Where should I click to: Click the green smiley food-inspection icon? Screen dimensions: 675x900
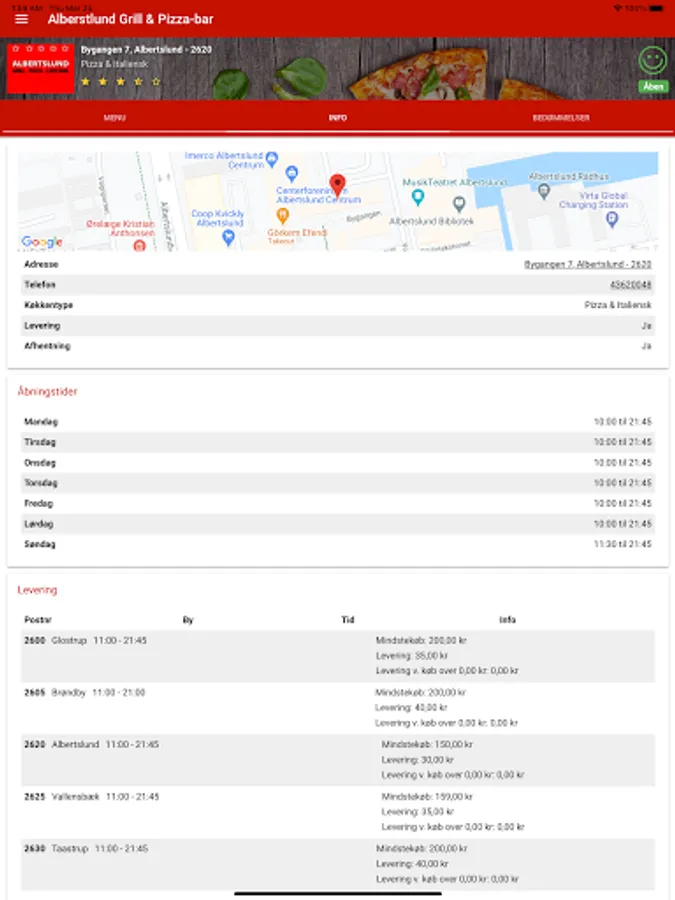coord(653,60)
